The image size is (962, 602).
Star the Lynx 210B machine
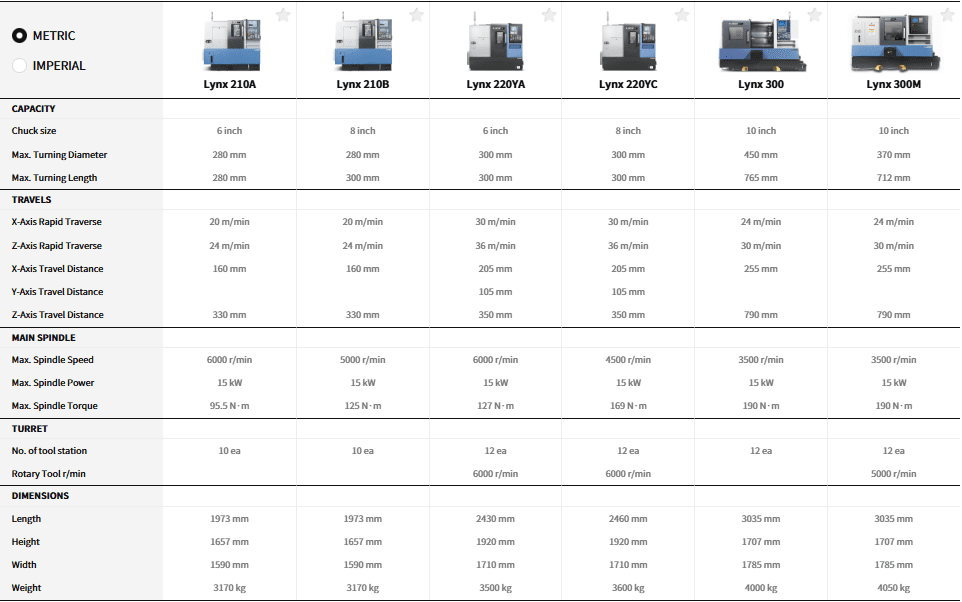416,15
